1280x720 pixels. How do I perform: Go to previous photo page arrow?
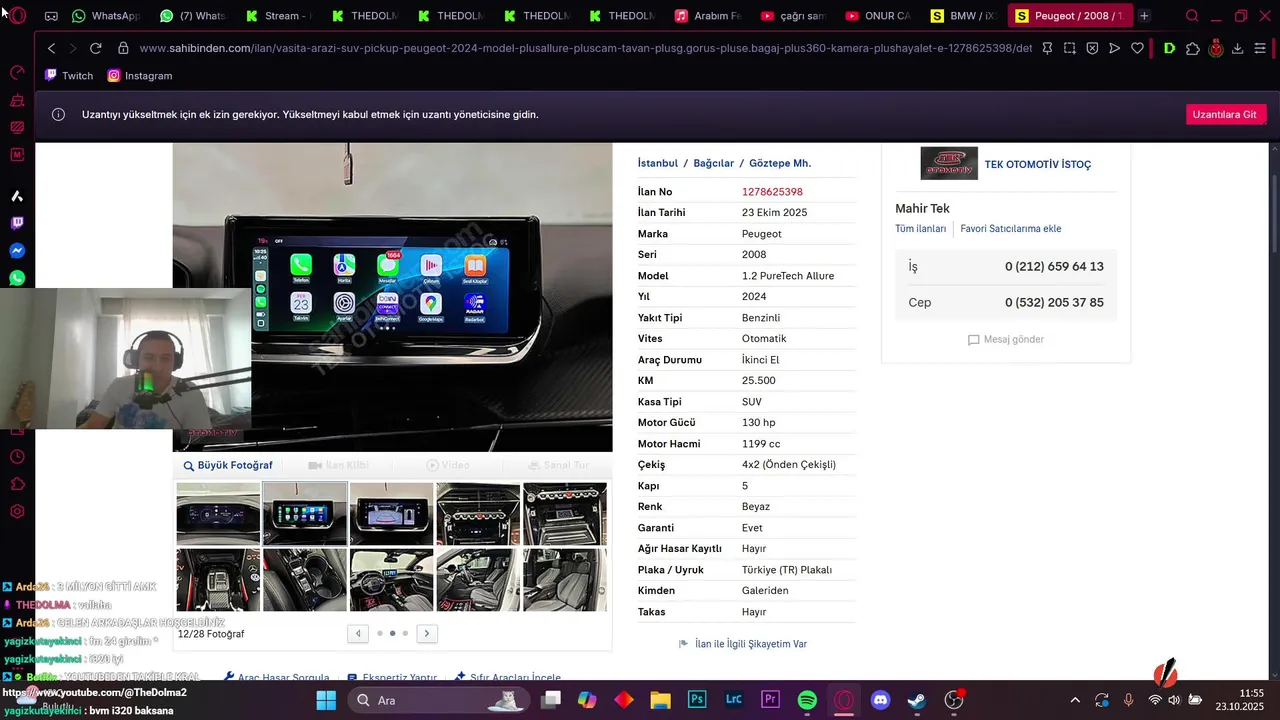[x=358, y=633]
